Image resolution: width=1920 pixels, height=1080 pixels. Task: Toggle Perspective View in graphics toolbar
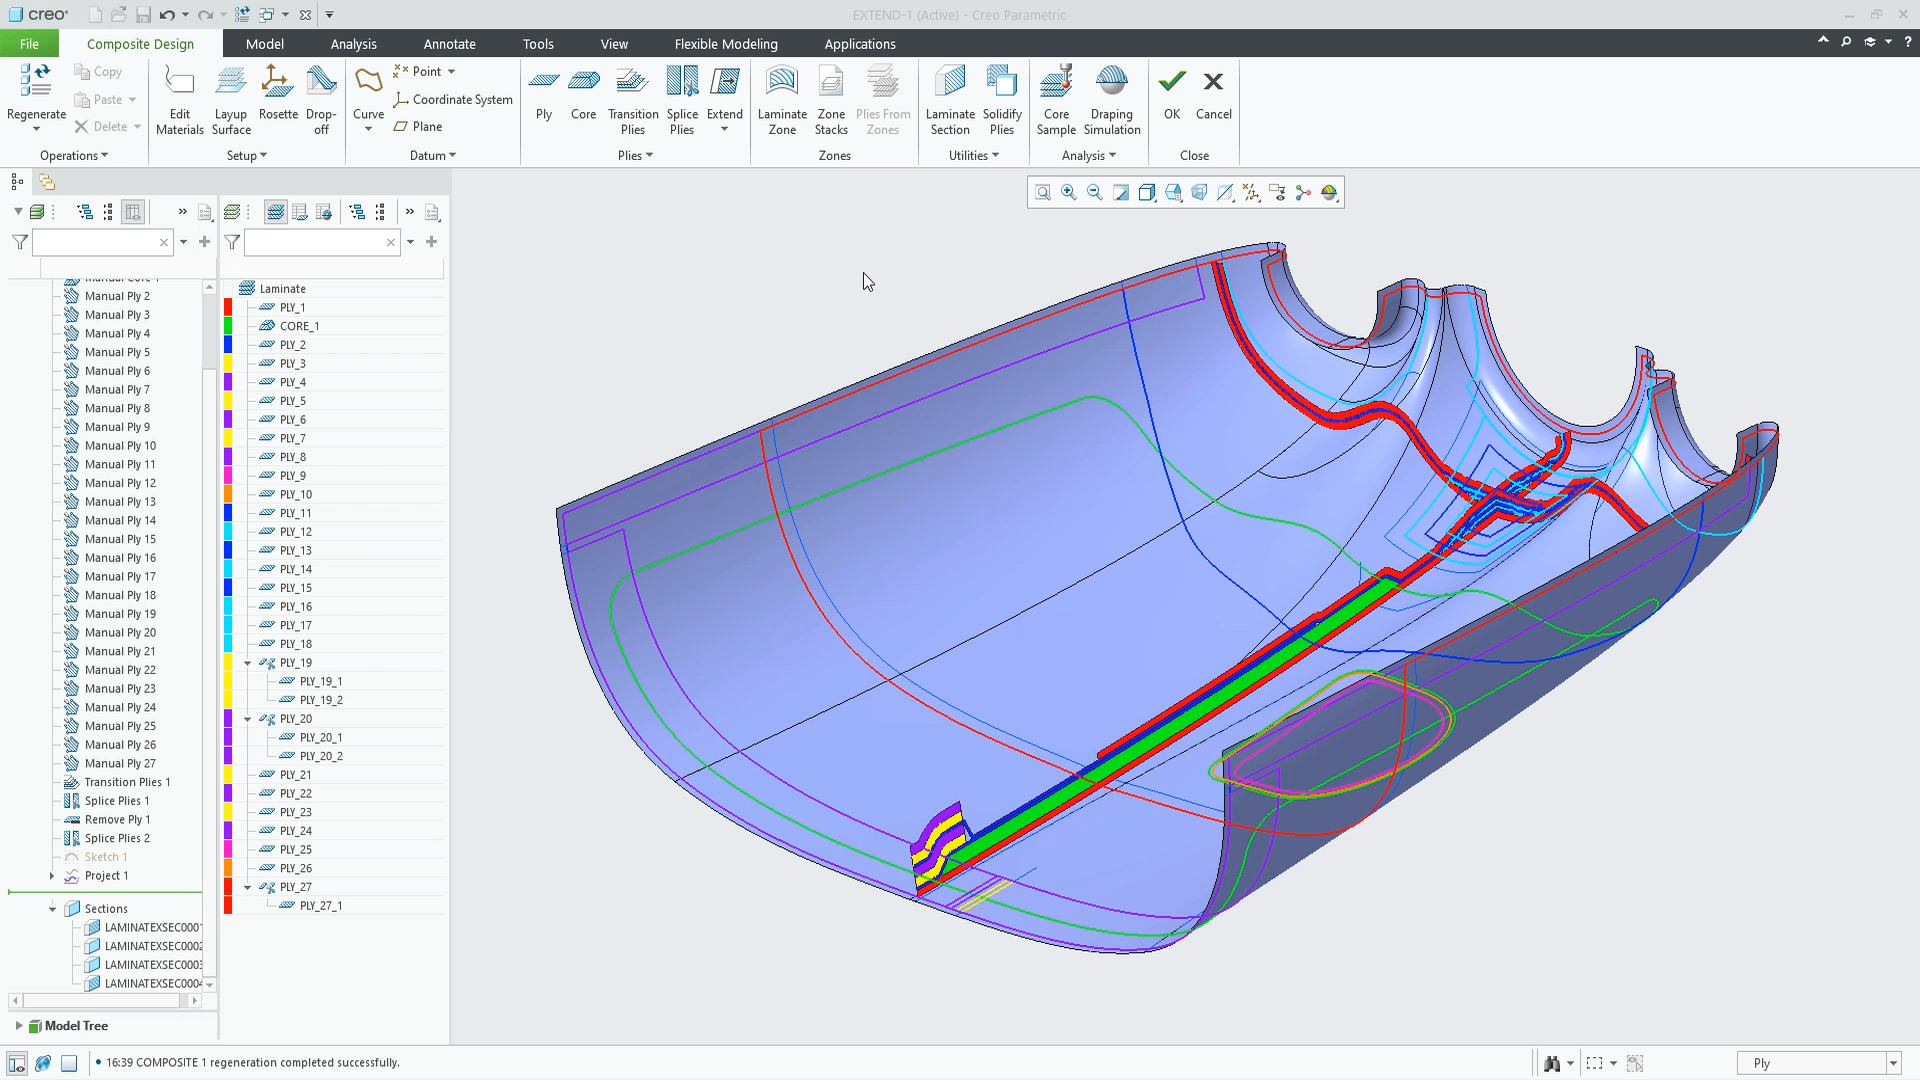click(1199, 193)
